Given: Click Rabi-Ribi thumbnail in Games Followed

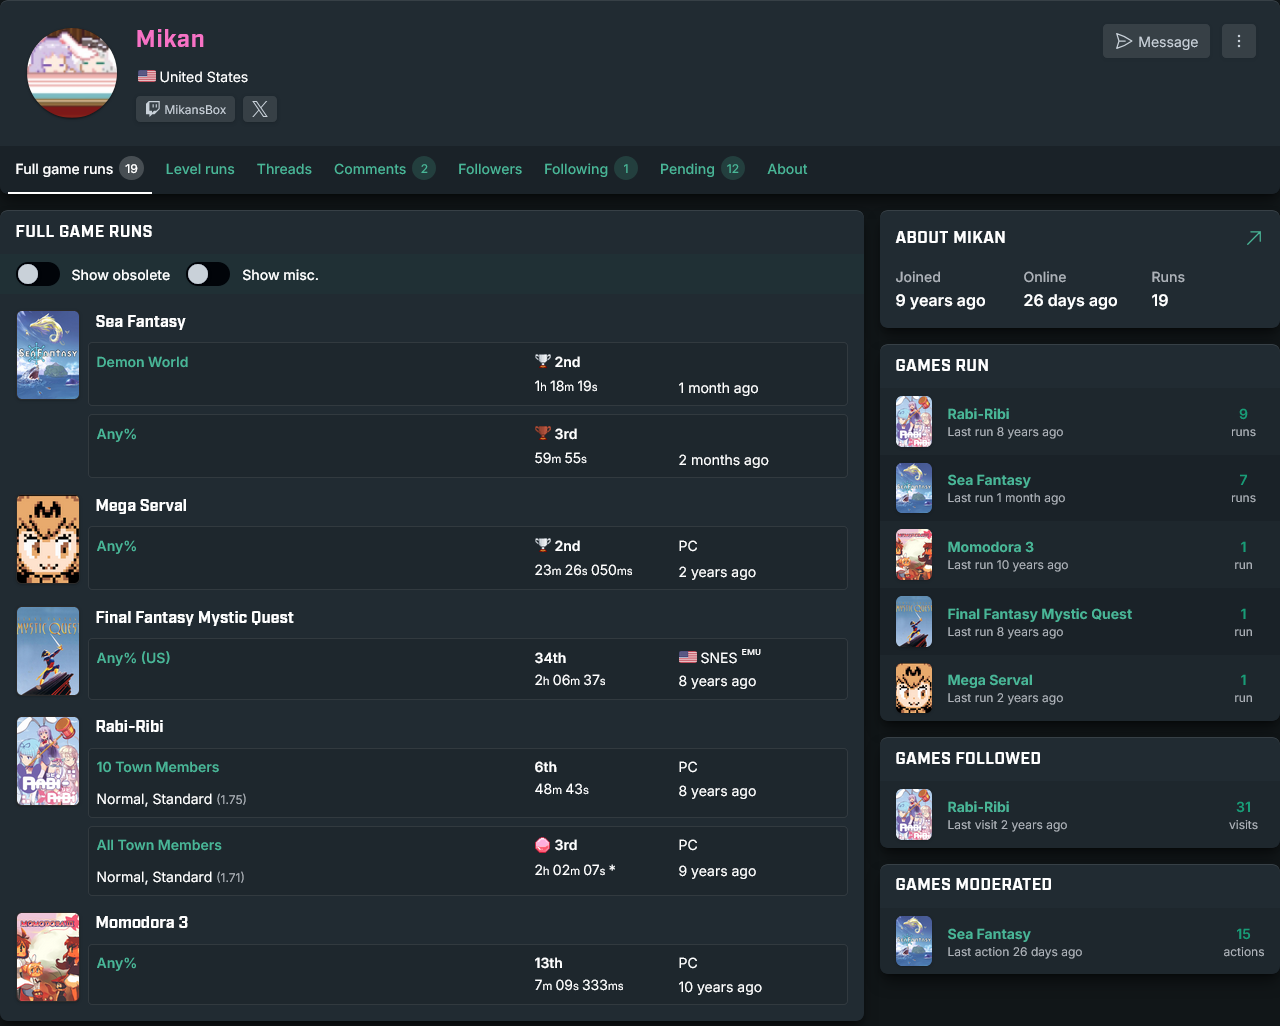Looking at the screenshot, I should 914,814.
